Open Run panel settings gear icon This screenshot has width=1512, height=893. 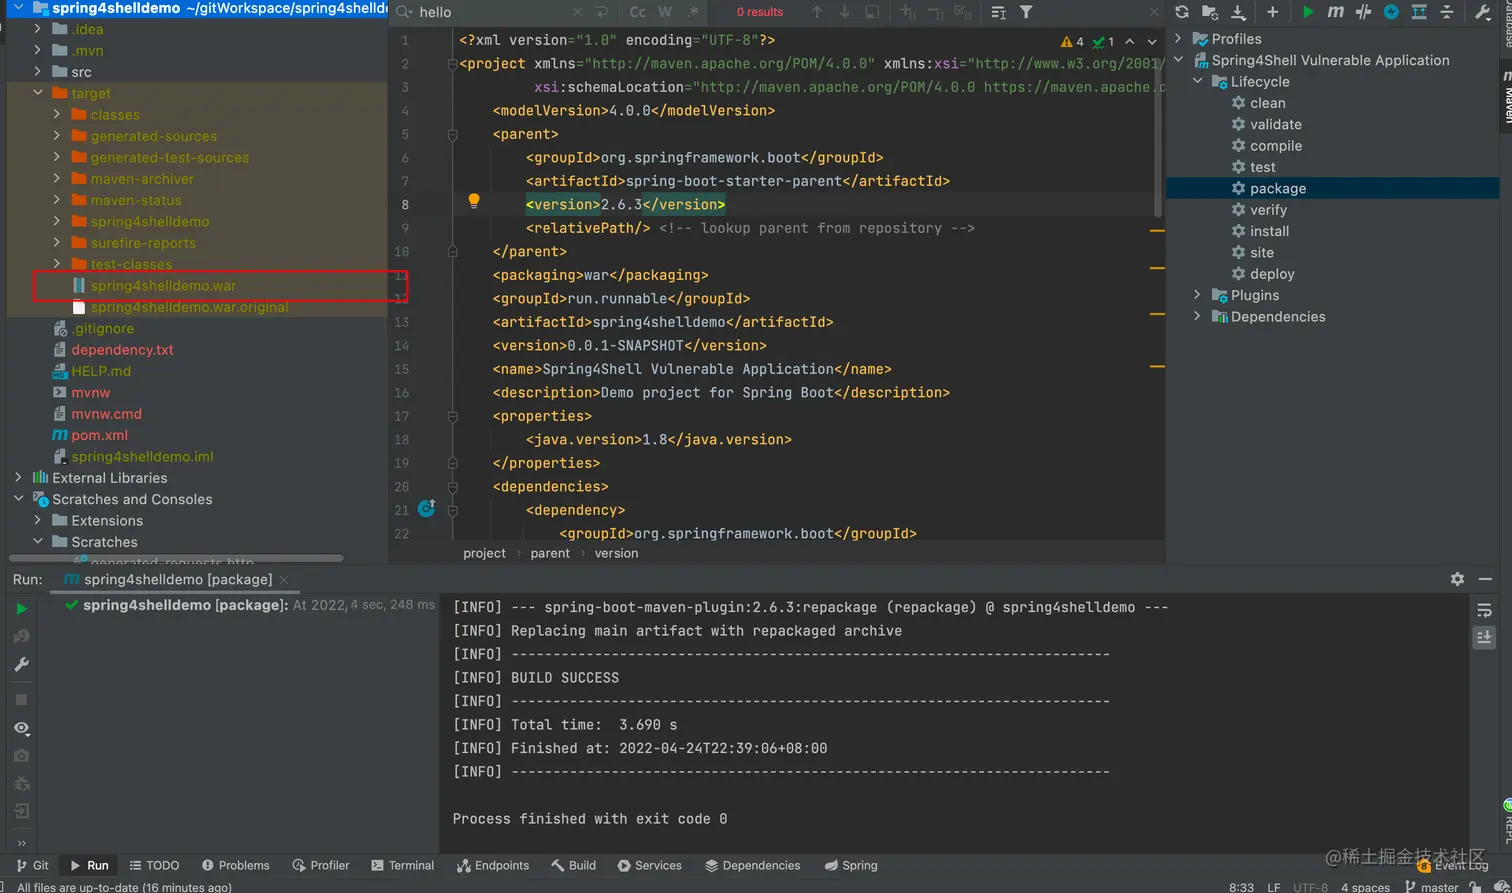(1457, 579)
